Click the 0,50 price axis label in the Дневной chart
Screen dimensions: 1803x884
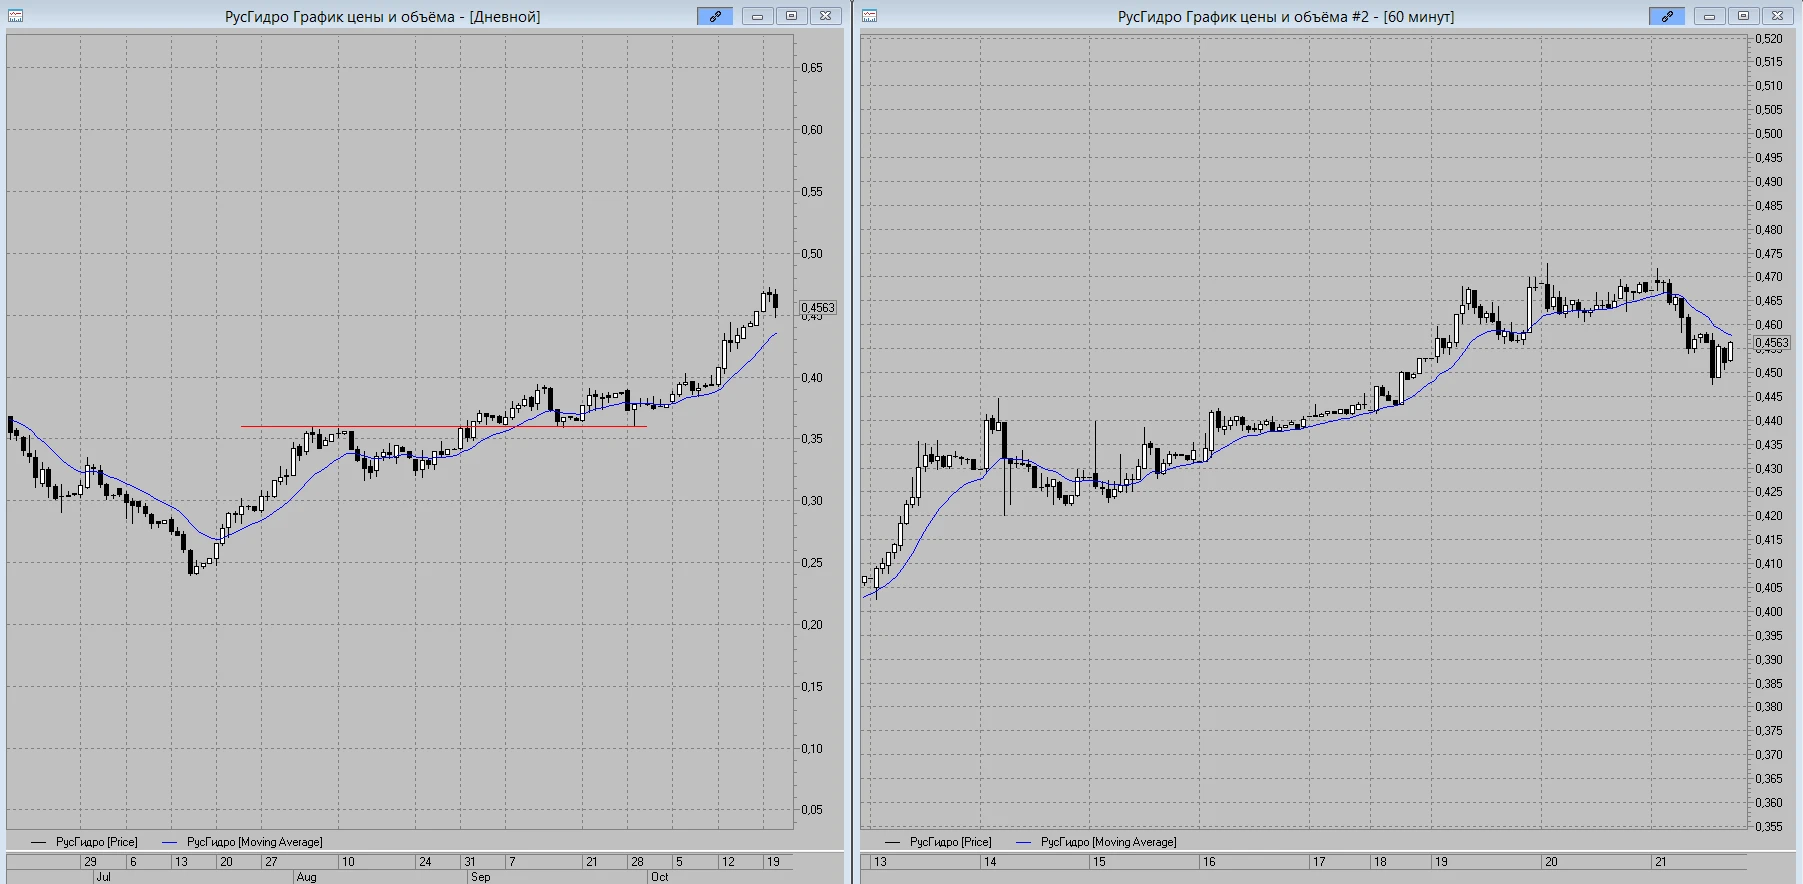tap(812, 254)
